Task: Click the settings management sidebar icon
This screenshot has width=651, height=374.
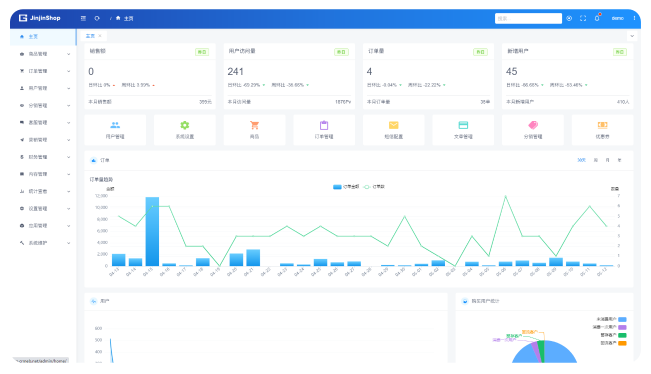Action: (22, 208)
